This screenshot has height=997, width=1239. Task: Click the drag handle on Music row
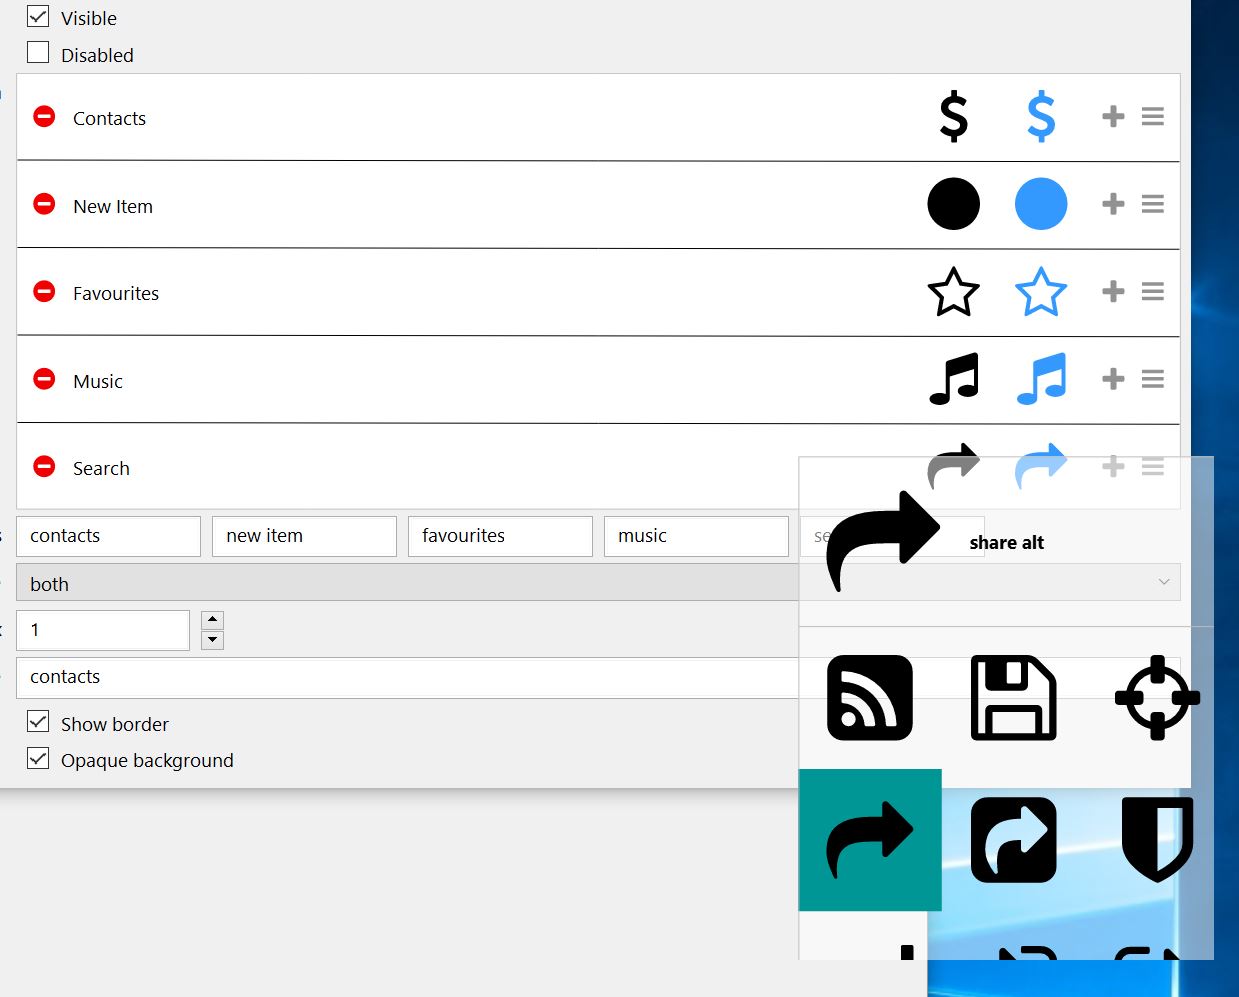coord(1152,379)
